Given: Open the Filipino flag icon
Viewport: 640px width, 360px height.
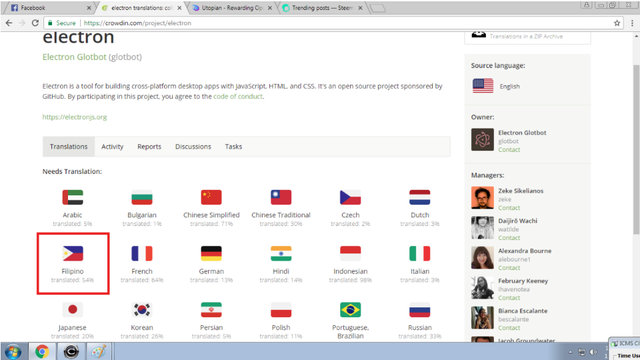Looking at the screenshot, I should click(73, 253).
